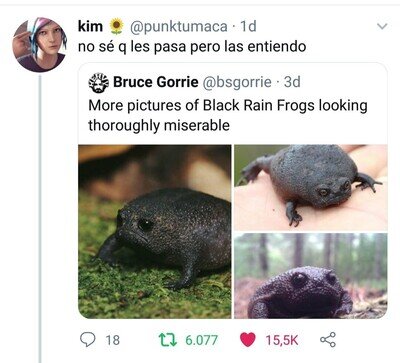Open the @punktumaca handle link
Screen dimensions: 400x363
coord(178,26)
